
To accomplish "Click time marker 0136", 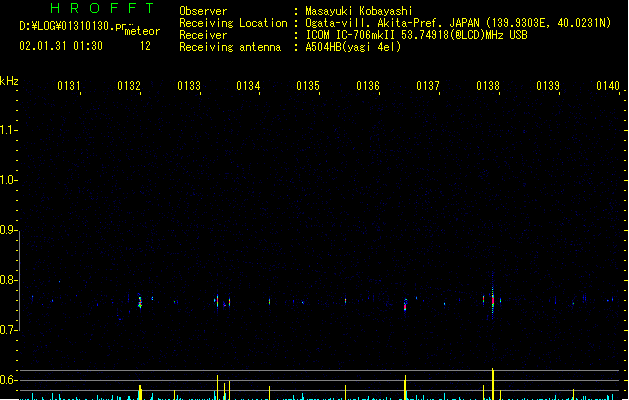I will (x=368, y=86).
